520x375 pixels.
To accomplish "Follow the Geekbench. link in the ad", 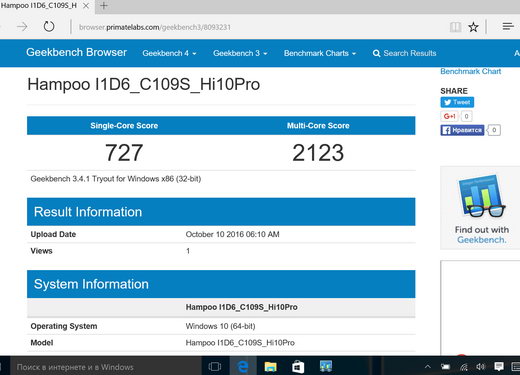I will pyautogui.click(x=481, y=240).
